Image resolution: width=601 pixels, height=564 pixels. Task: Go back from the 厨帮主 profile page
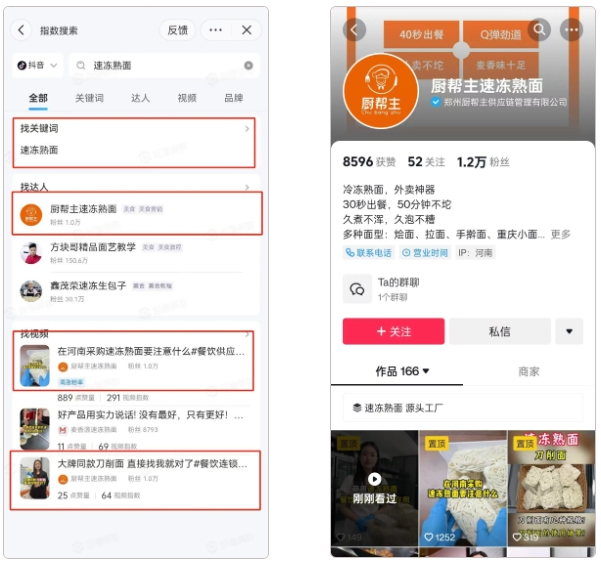point(355,30)
